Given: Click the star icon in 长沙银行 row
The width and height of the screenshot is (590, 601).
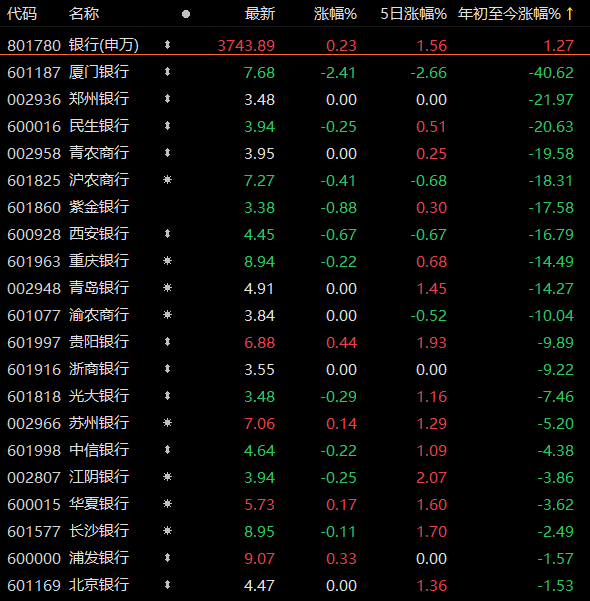Looking at the screenshot, I should [168, 531].
